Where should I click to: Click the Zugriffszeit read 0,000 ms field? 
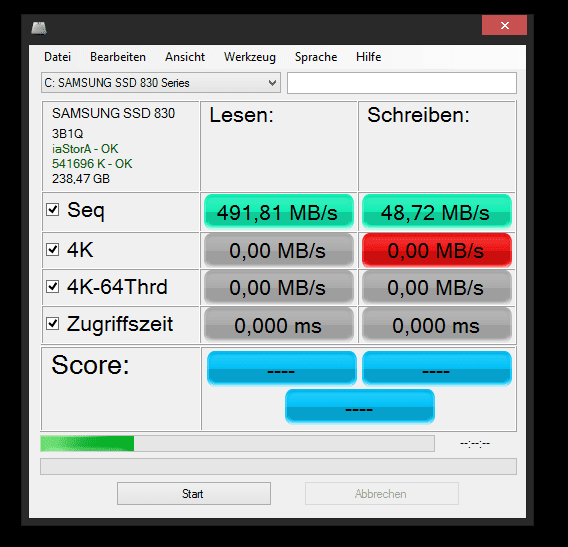[x=279, y=325]
